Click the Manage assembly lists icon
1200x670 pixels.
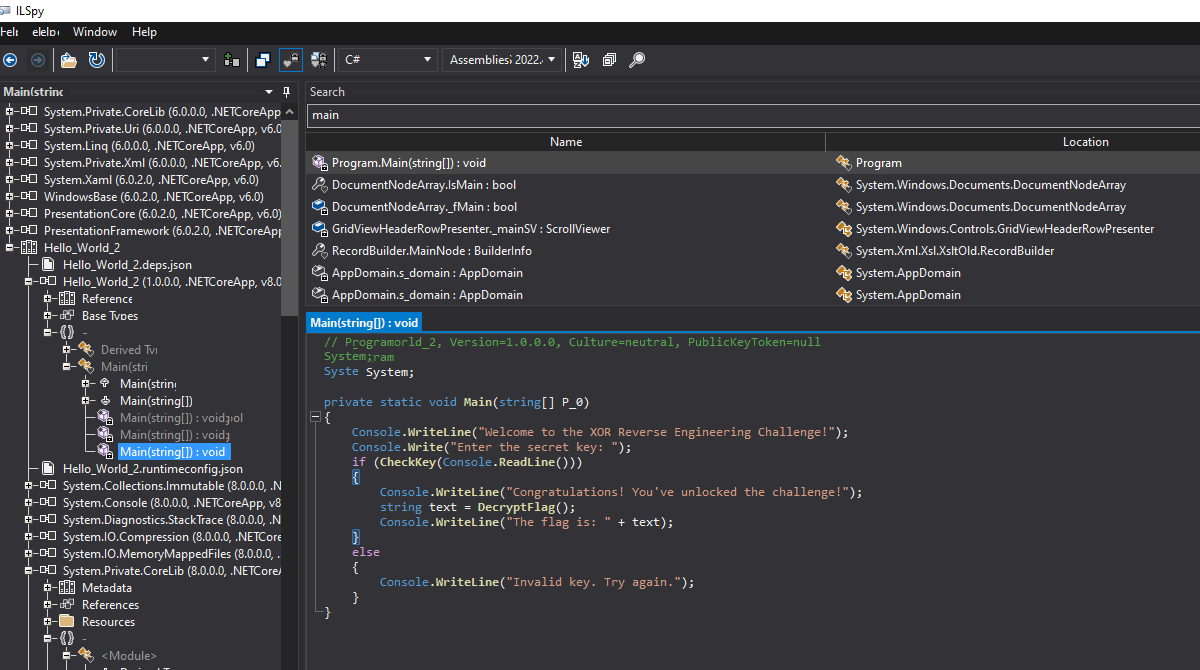click(232, 60)
